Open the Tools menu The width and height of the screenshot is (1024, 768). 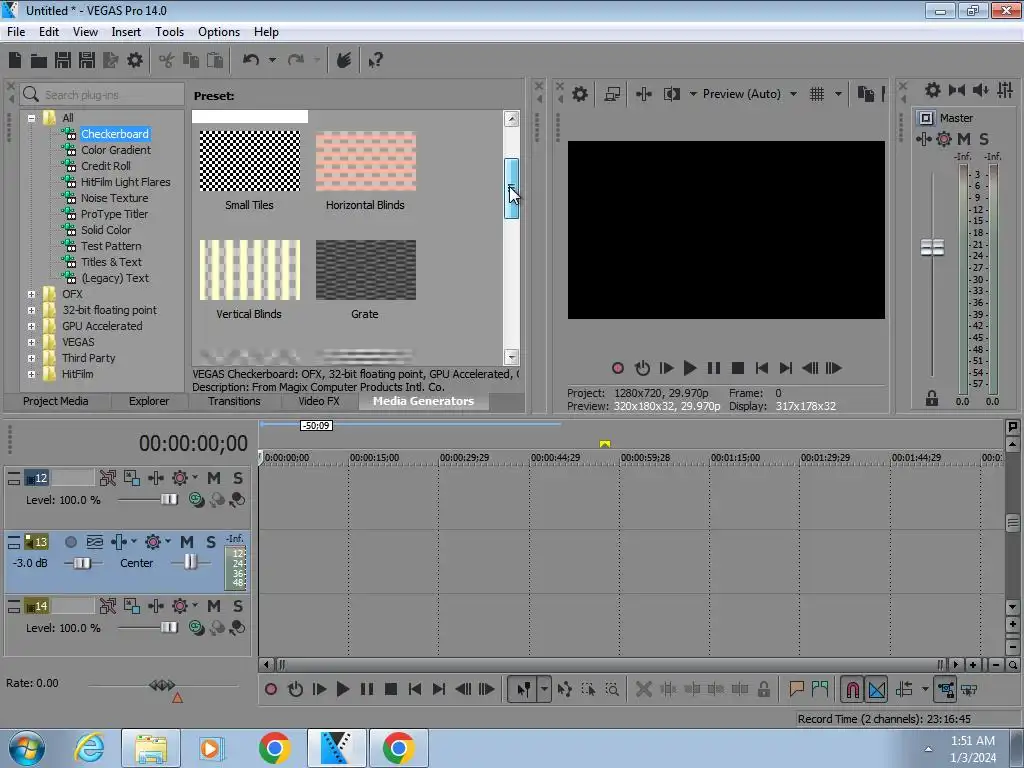[169, 32]
